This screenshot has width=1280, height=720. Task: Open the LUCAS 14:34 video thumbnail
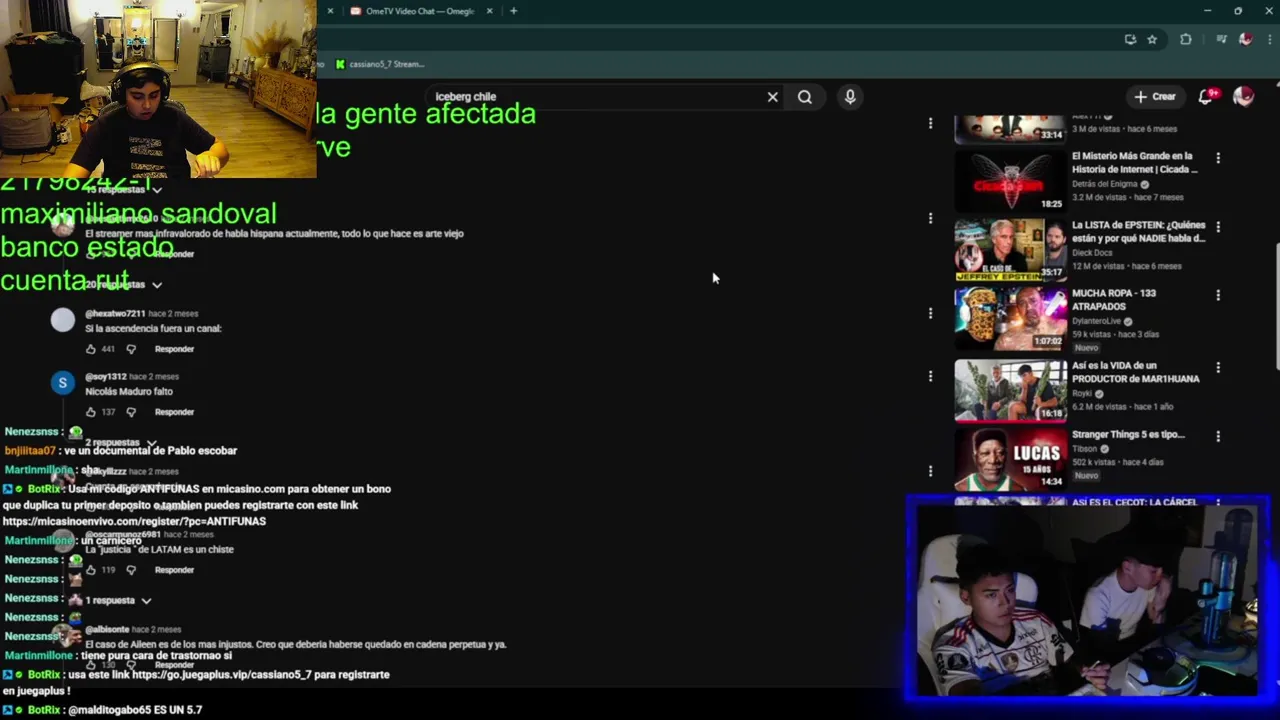click(x=1010, y=458)
